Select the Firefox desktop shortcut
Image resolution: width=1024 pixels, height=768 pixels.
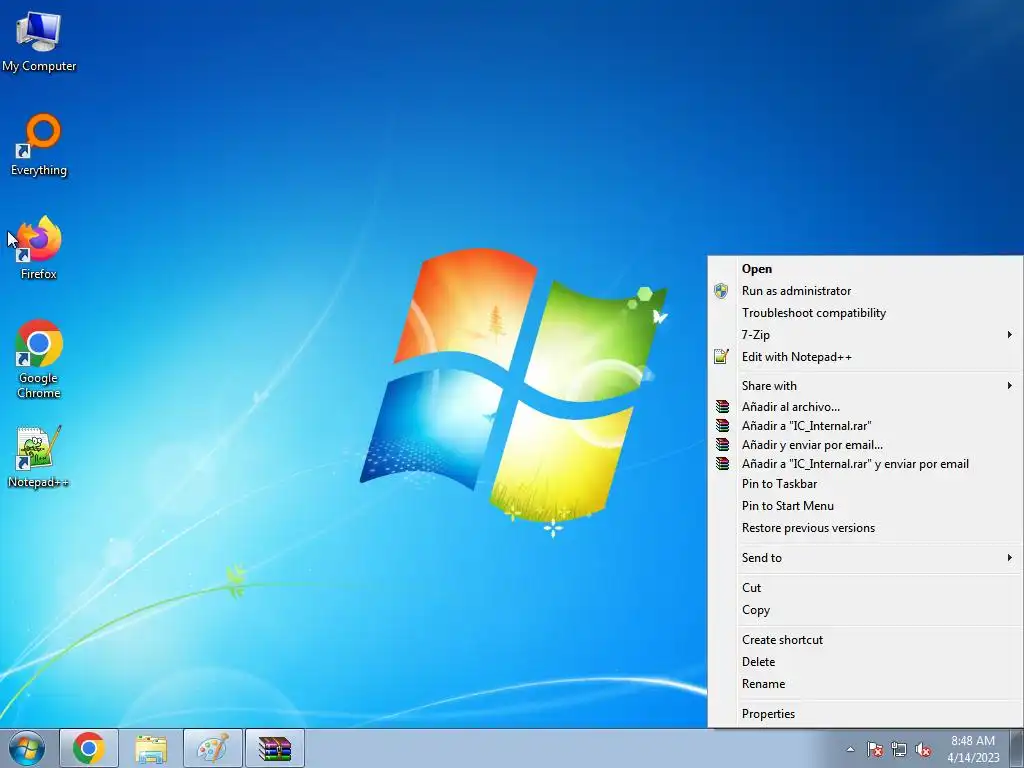tap(39, 248)
